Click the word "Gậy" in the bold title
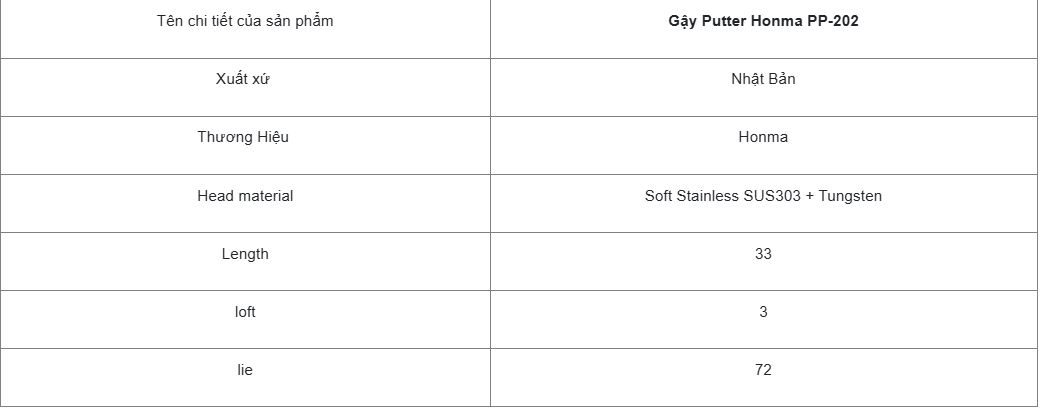This screenshot has width=1040, height=409. [683, 21]
